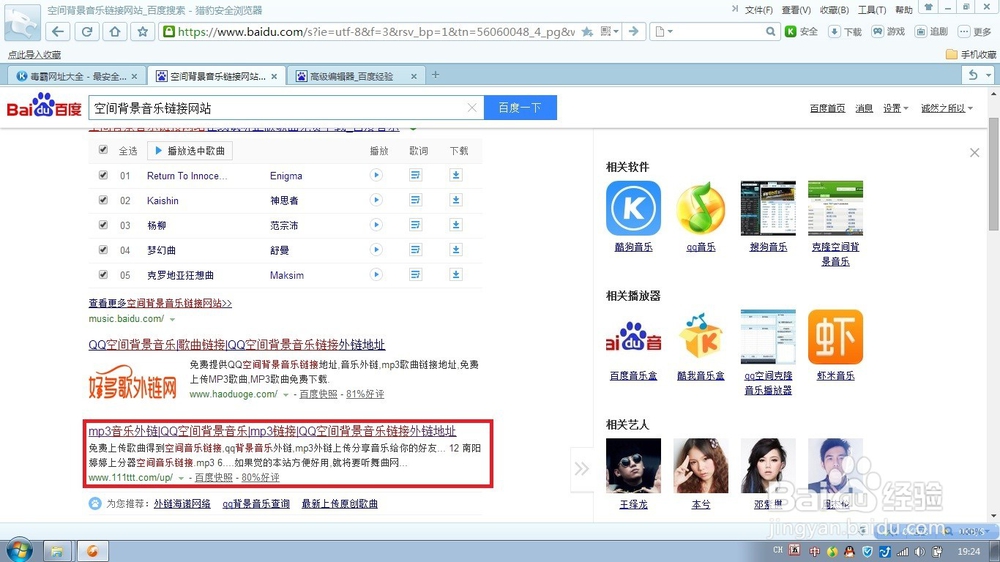Open qq音乐 software icon
The image size is (1000, 562).
coord(701,208)
